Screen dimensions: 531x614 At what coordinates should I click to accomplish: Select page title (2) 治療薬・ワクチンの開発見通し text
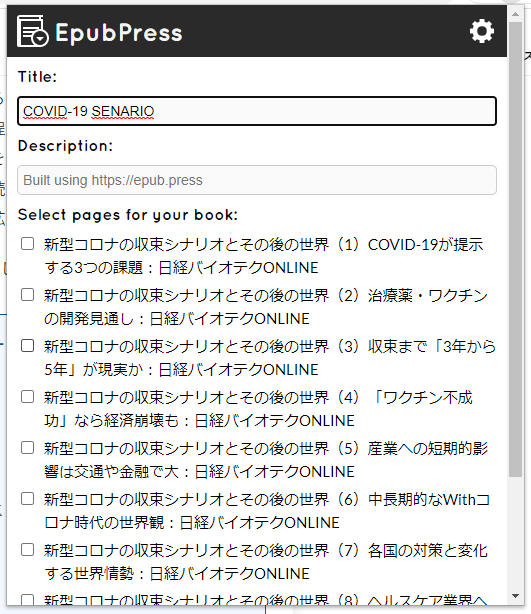(266, 307)
